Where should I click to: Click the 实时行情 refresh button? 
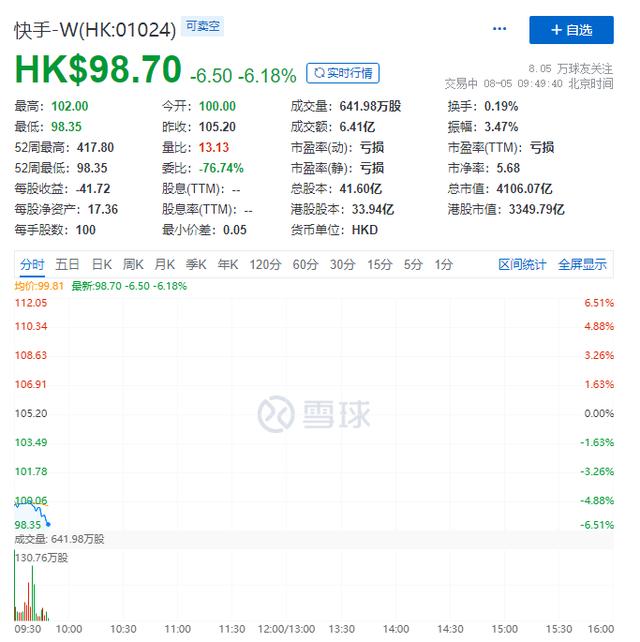pyautogui.click(x=343, y=73)
